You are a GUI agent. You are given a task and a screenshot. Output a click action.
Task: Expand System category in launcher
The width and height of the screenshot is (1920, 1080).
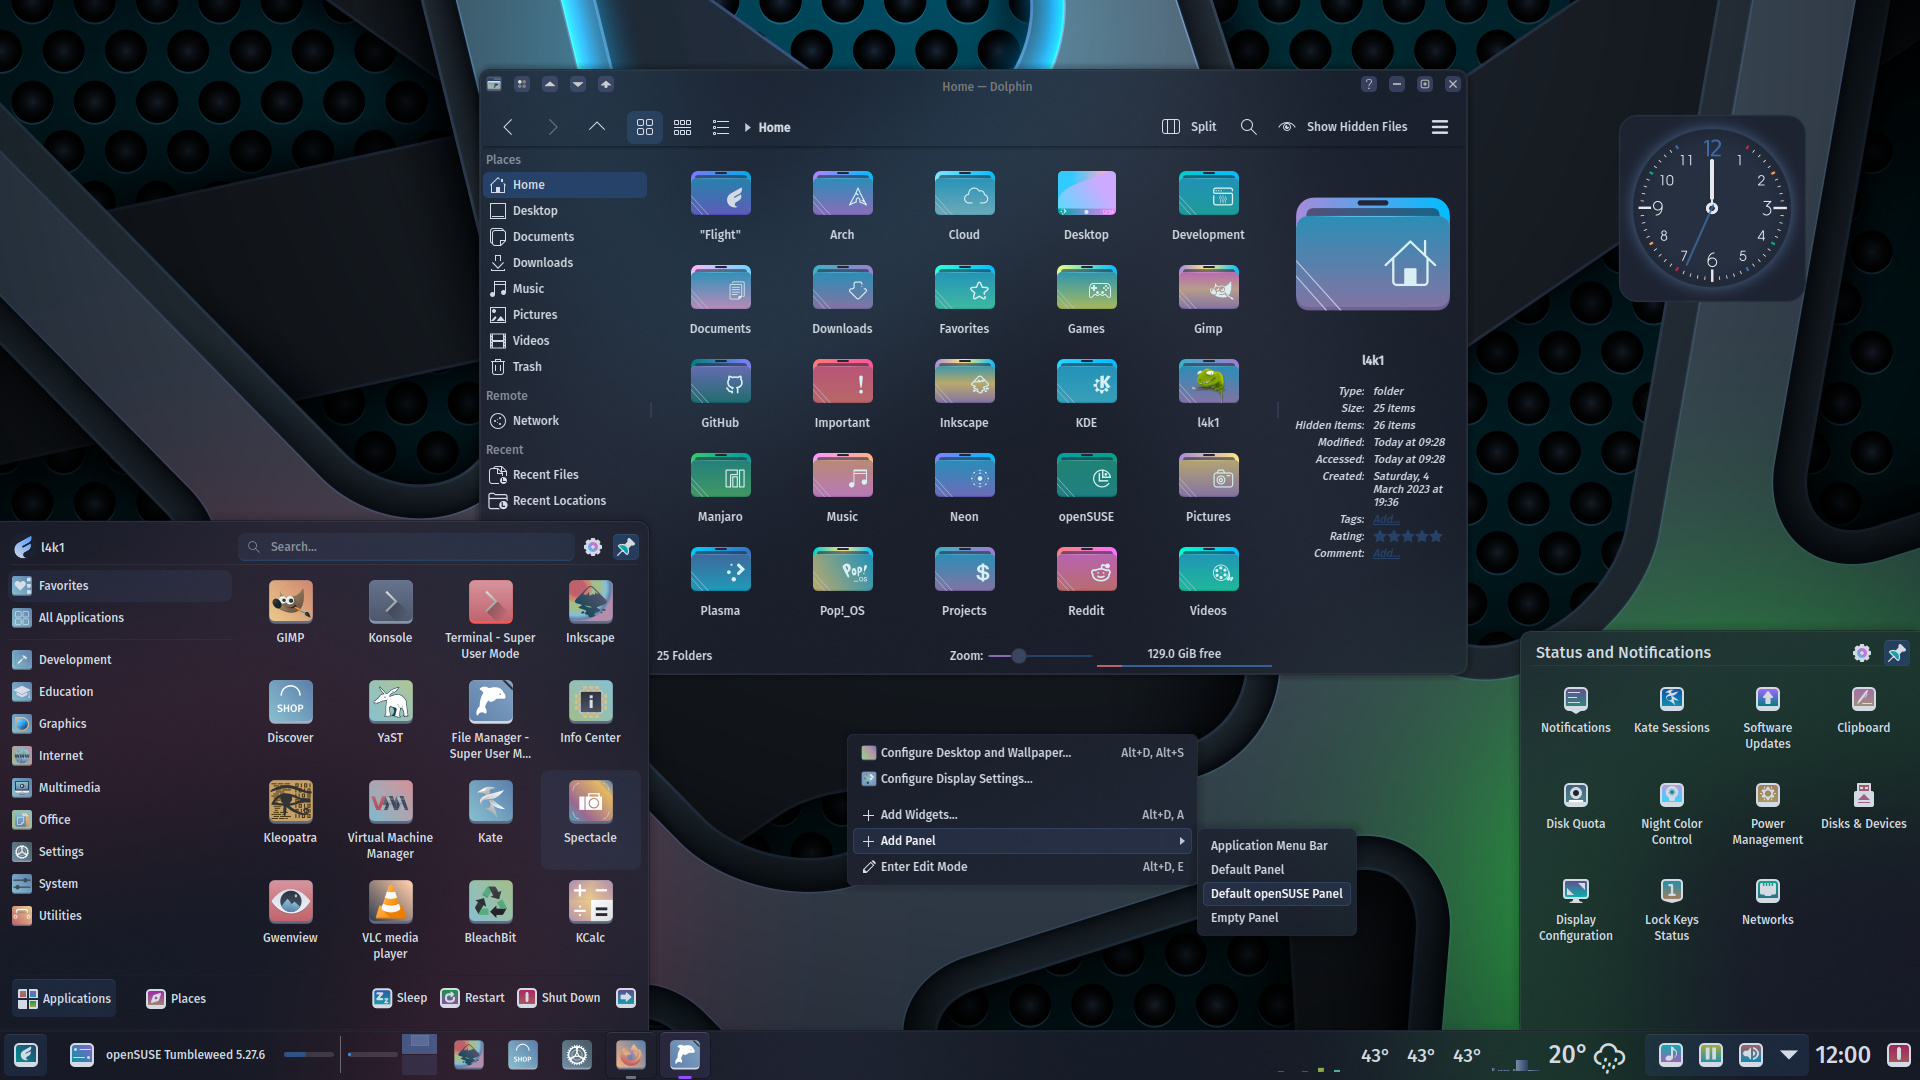click(120, 883)
